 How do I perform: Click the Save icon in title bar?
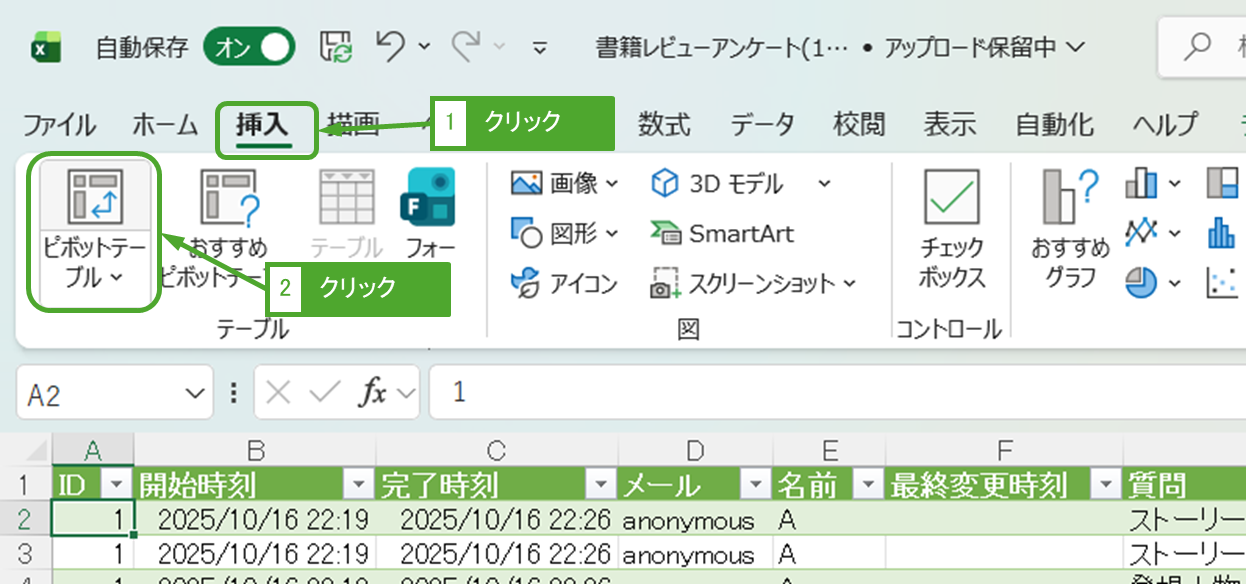pos(336,47)
